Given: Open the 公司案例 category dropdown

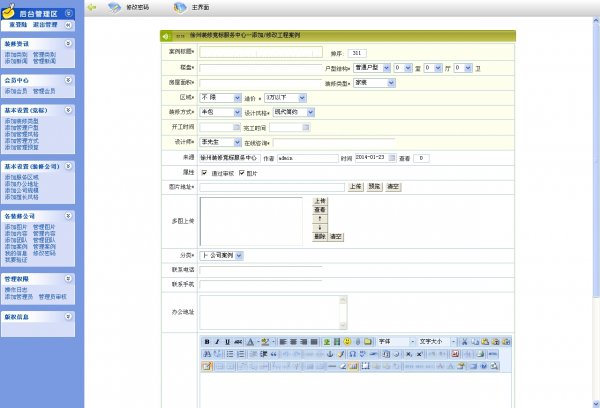Looking at the screenshot, I should (x=221, y=255).
